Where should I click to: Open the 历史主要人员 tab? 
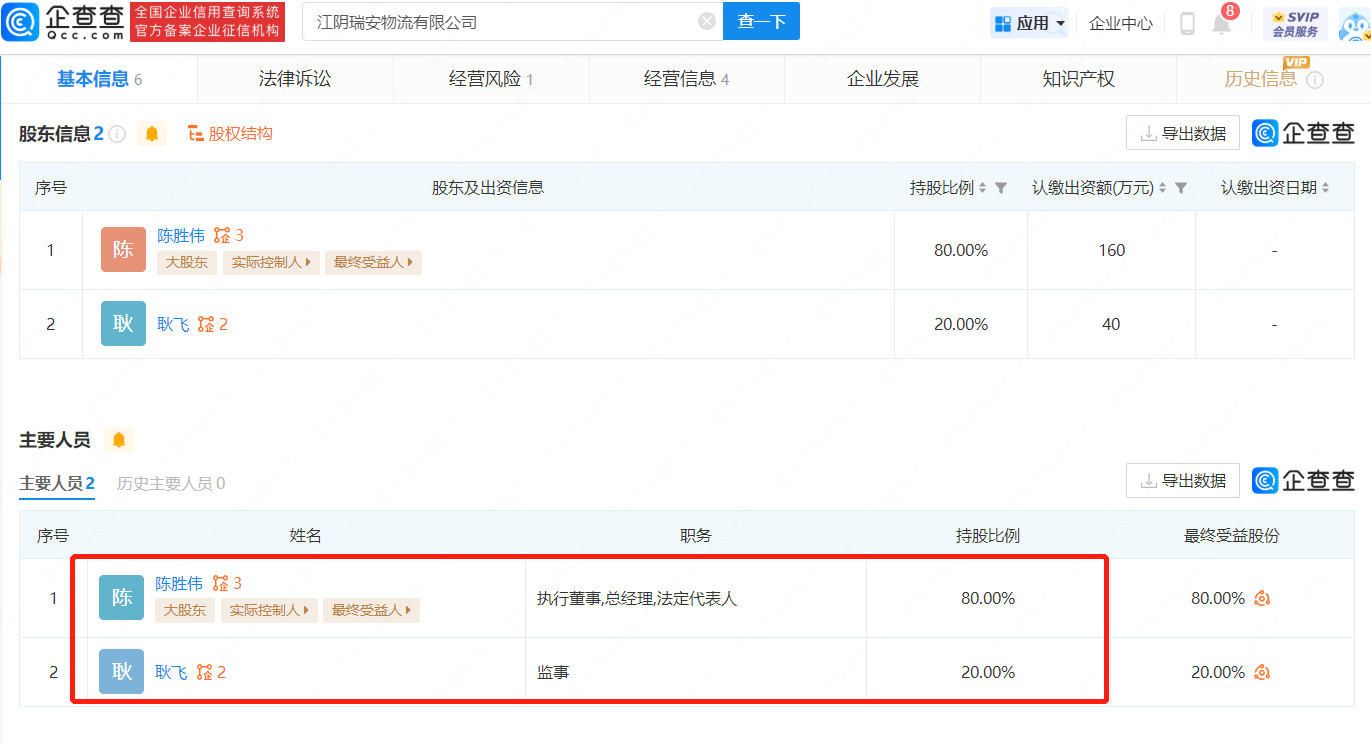[171, 483]
